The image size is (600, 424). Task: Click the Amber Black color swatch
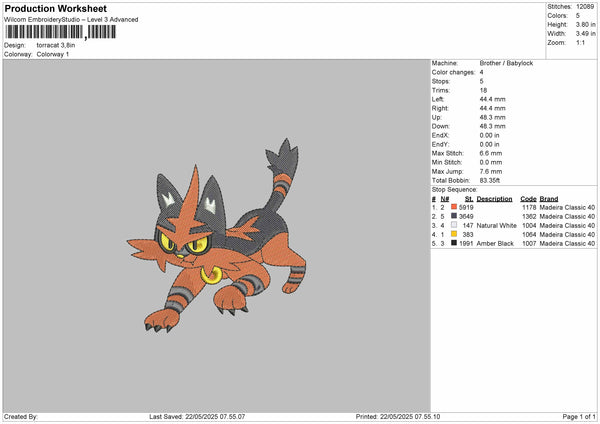[454, 243]
